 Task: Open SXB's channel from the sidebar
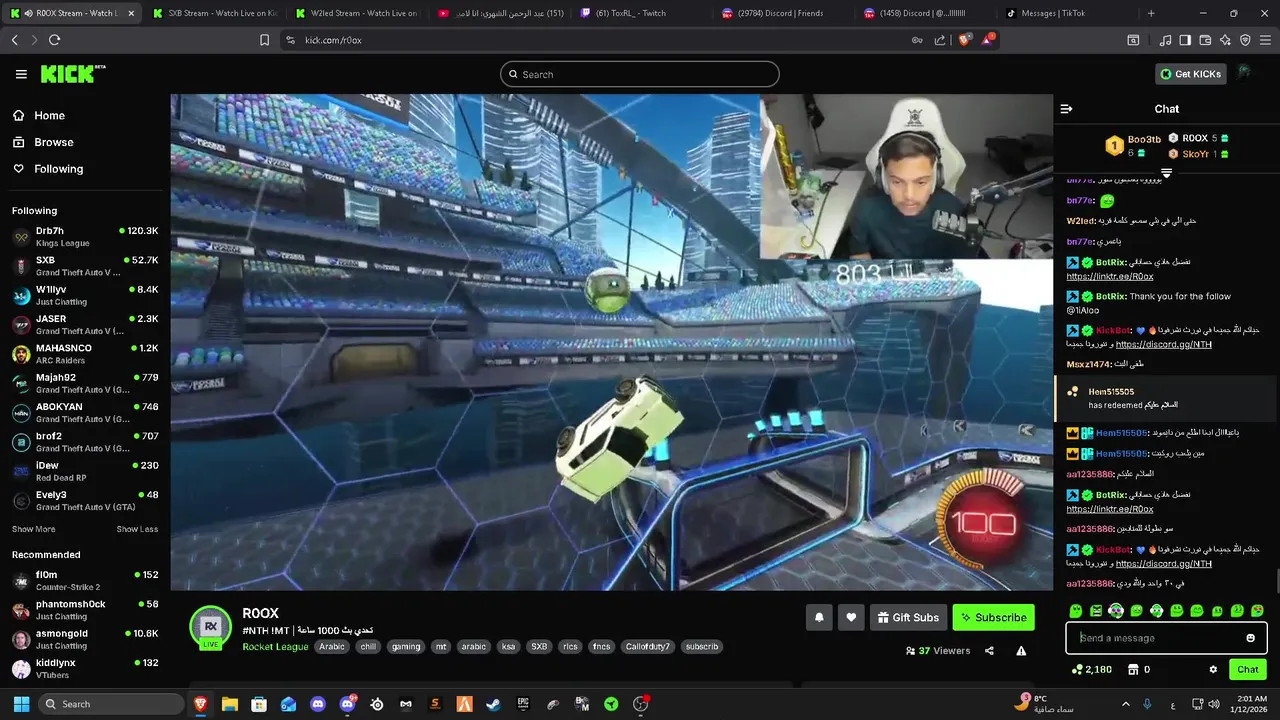(85, 266)
